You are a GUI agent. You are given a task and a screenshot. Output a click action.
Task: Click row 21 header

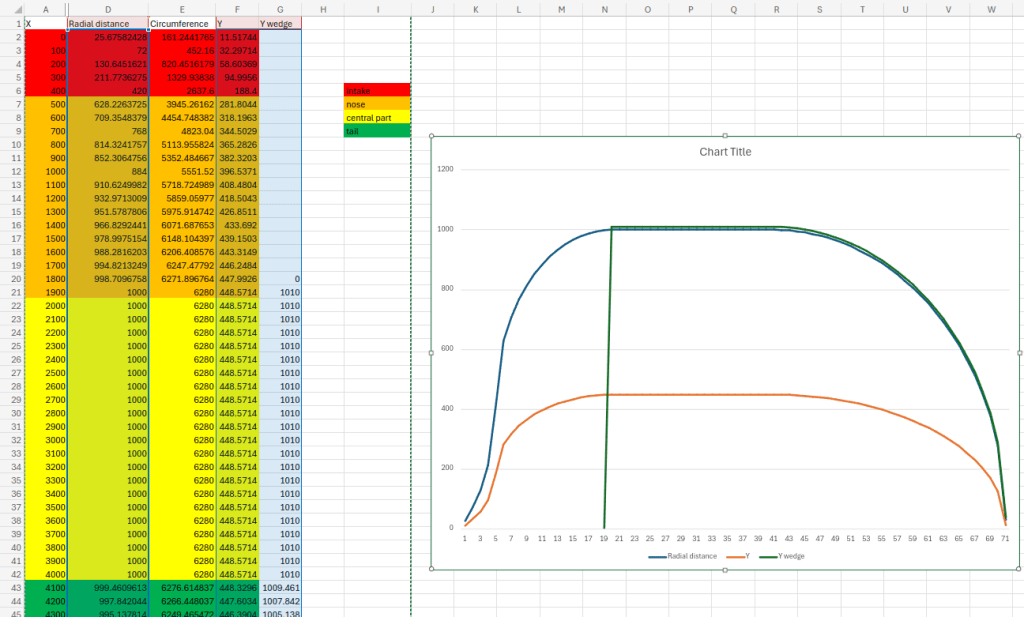pyautogui.click(x=11, y=292)
